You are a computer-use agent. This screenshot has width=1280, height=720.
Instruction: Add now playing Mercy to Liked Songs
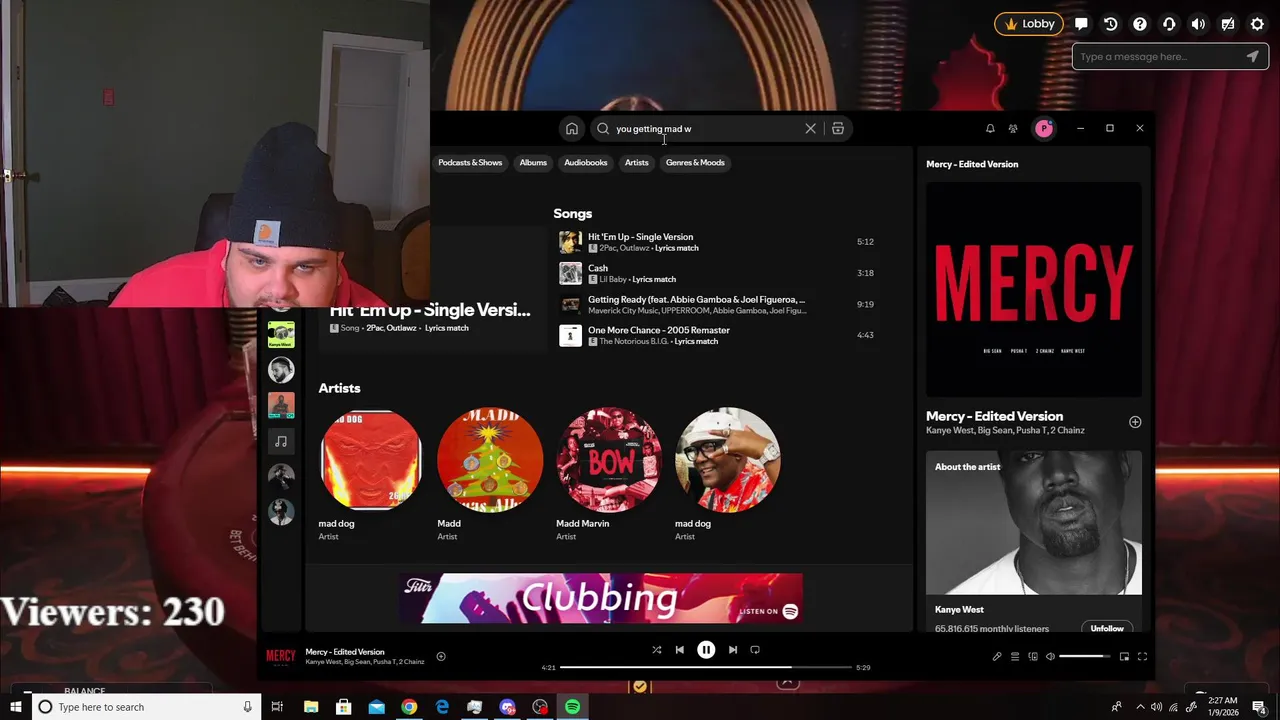(x=441, y=657)
